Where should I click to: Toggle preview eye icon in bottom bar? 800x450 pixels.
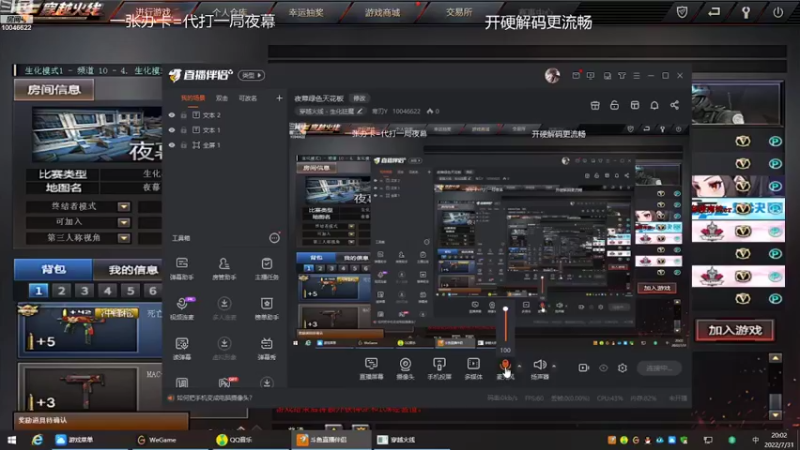click(603, 367)
